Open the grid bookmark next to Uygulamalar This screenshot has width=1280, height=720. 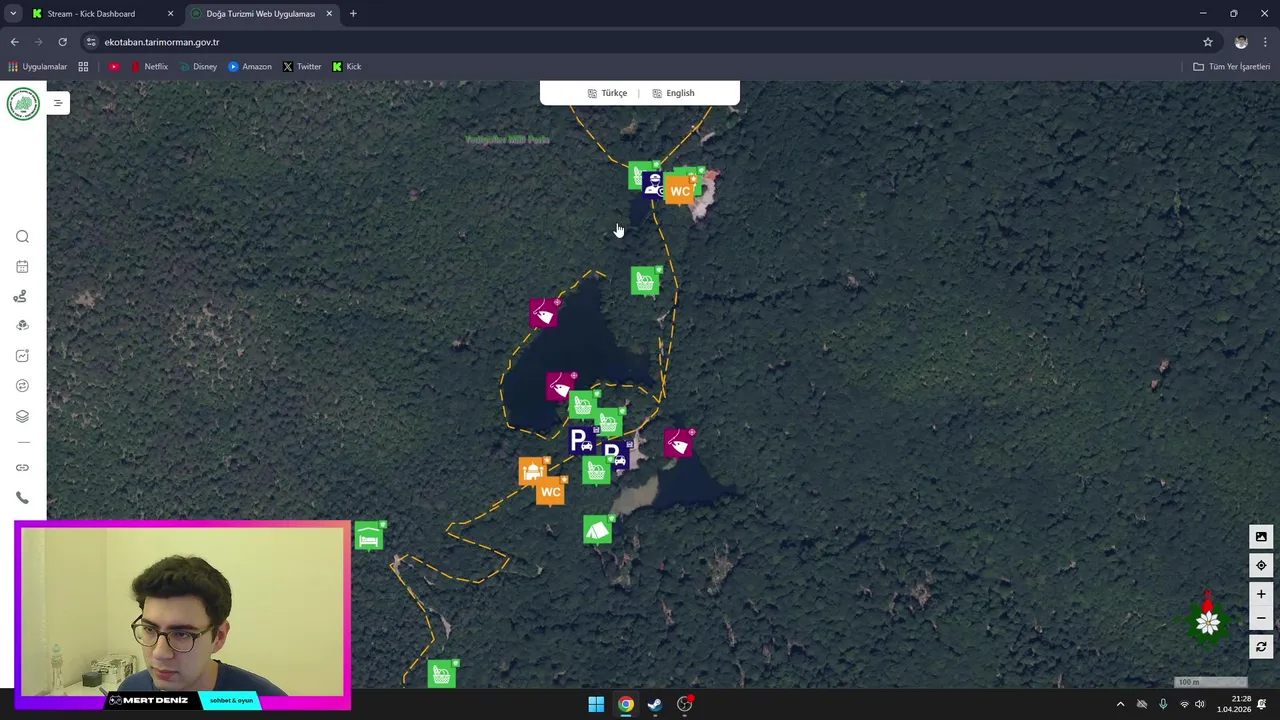point(83,67)
